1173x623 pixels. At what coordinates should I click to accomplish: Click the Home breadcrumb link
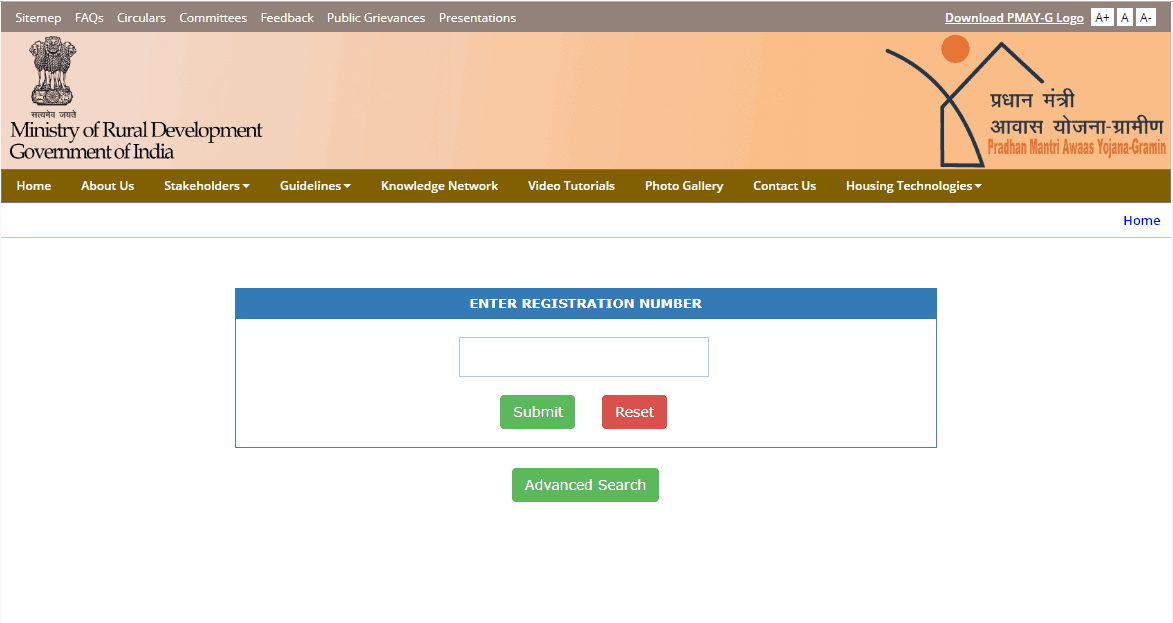click(1141, 220)
